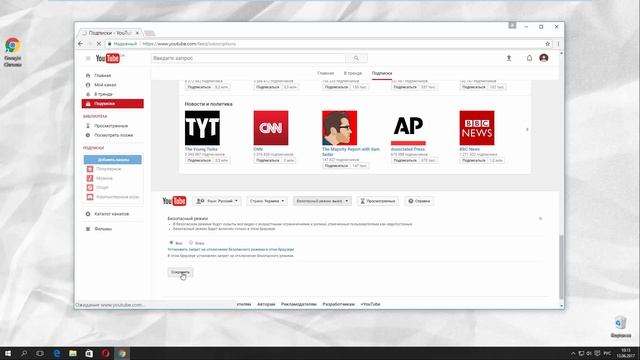Switch to the Главная top tab
This screenshot has width=640, height=360.
(x=325, y=73)
